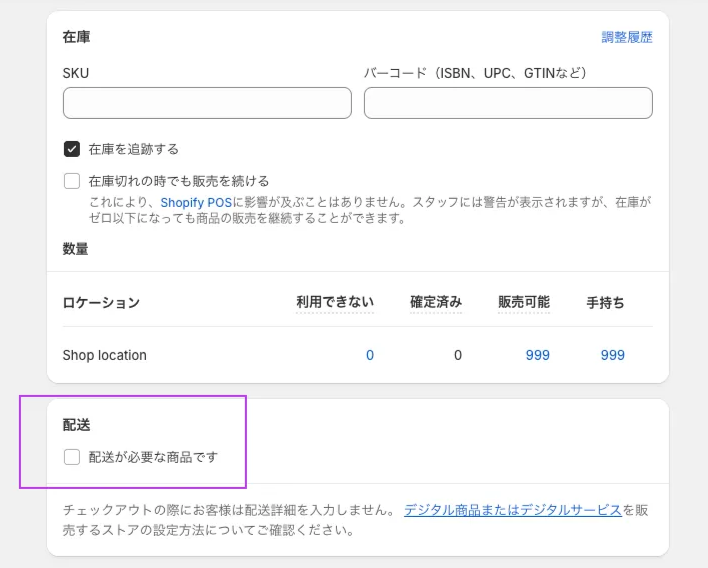The image size is (708, 568).
Task: Open the 調整履歴 adjustment history link
Action: (626, 37)
